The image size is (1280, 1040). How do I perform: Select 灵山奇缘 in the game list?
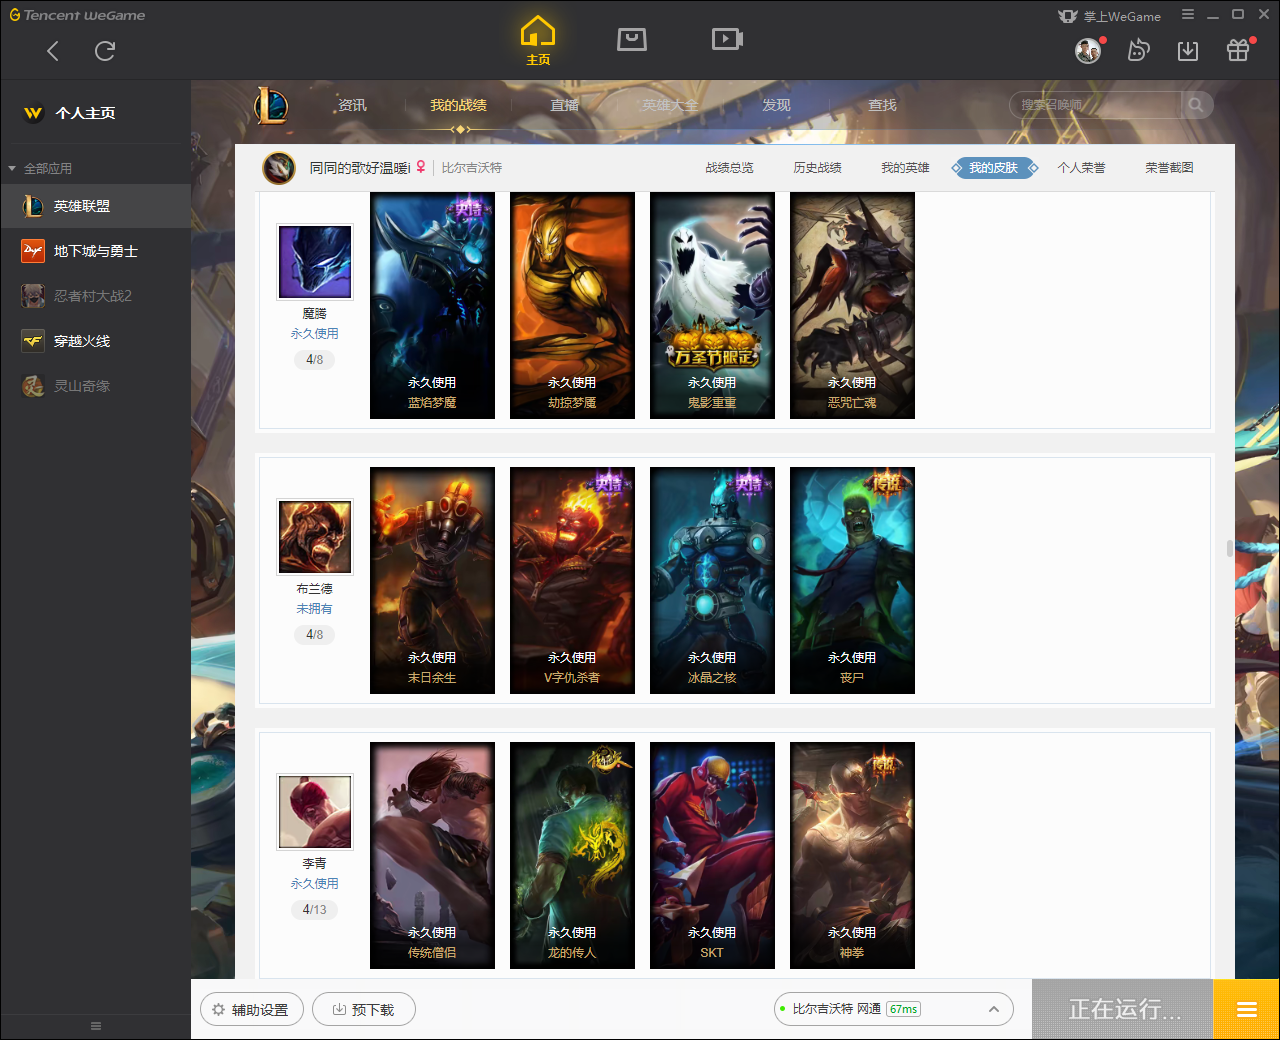[96, 386]
